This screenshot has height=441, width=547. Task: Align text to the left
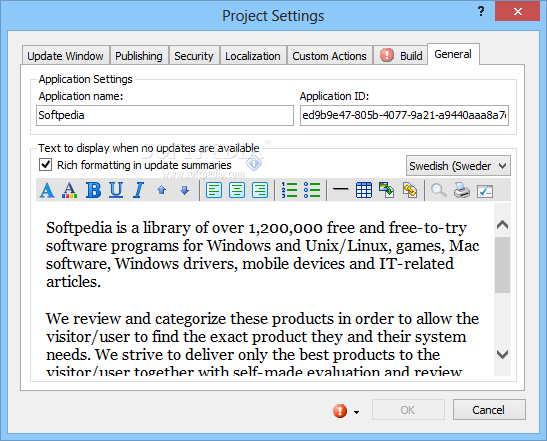pyautogui.click(x=213, y=190)
